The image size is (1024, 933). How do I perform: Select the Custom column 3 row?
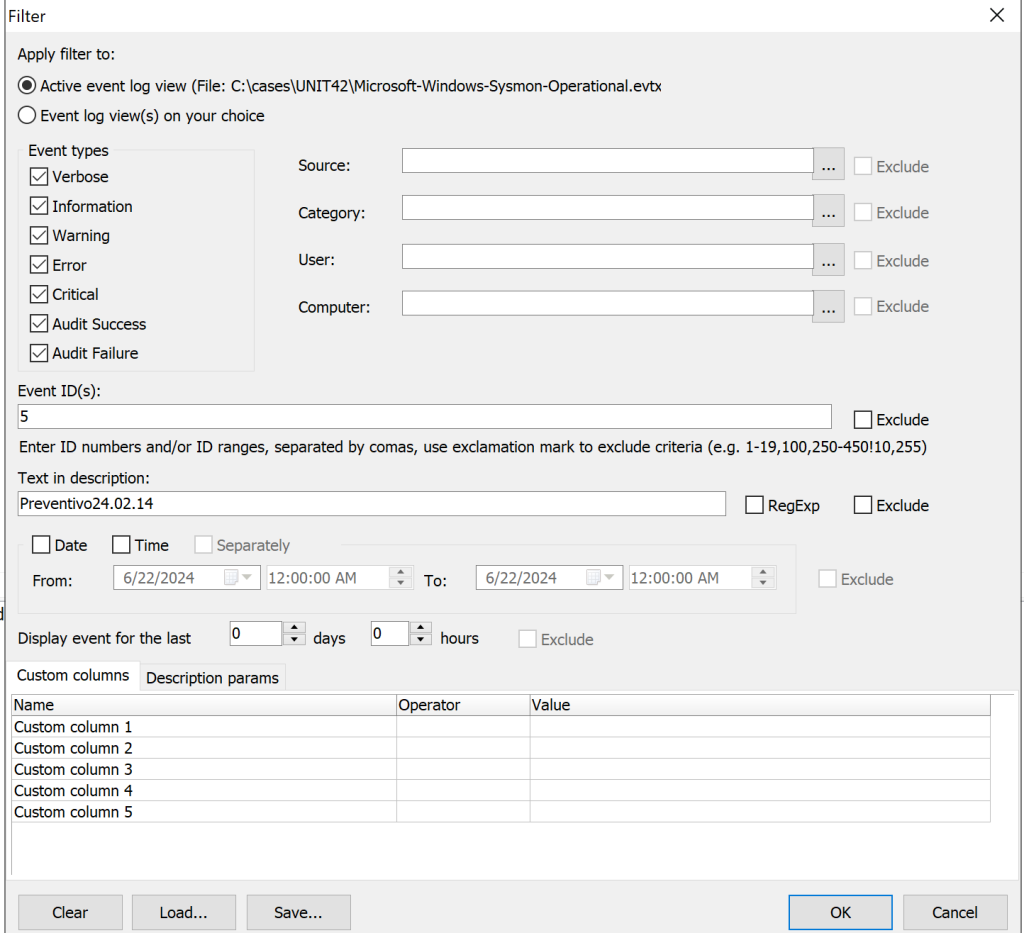[x=501, y=769]
